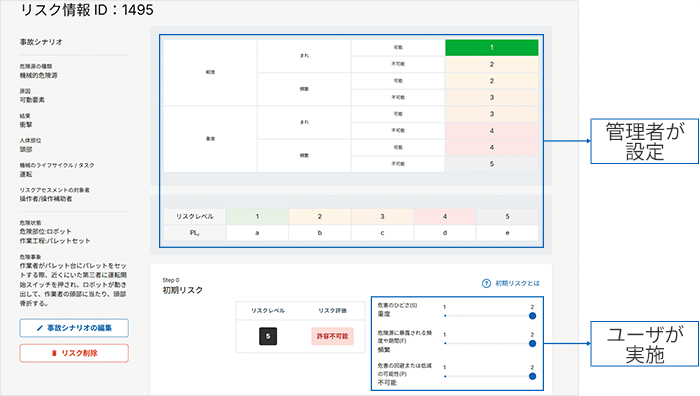Open the 初期リスクとは help link
Viewport: 700px width, 396px height.
(x=511, y=283)
